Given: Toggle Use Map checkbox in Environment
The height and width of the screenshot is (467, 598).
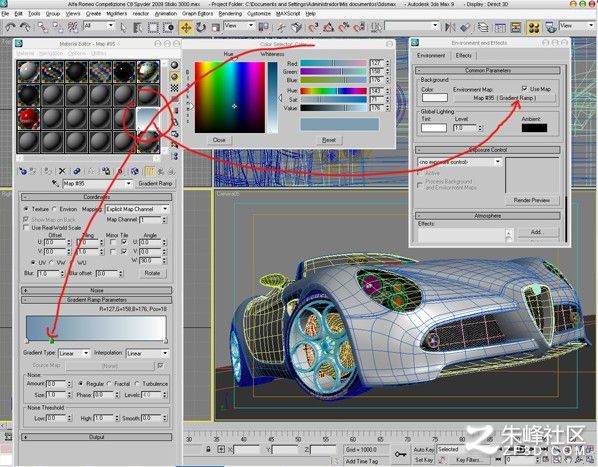Looking at the screenshot, I should 524,88.
